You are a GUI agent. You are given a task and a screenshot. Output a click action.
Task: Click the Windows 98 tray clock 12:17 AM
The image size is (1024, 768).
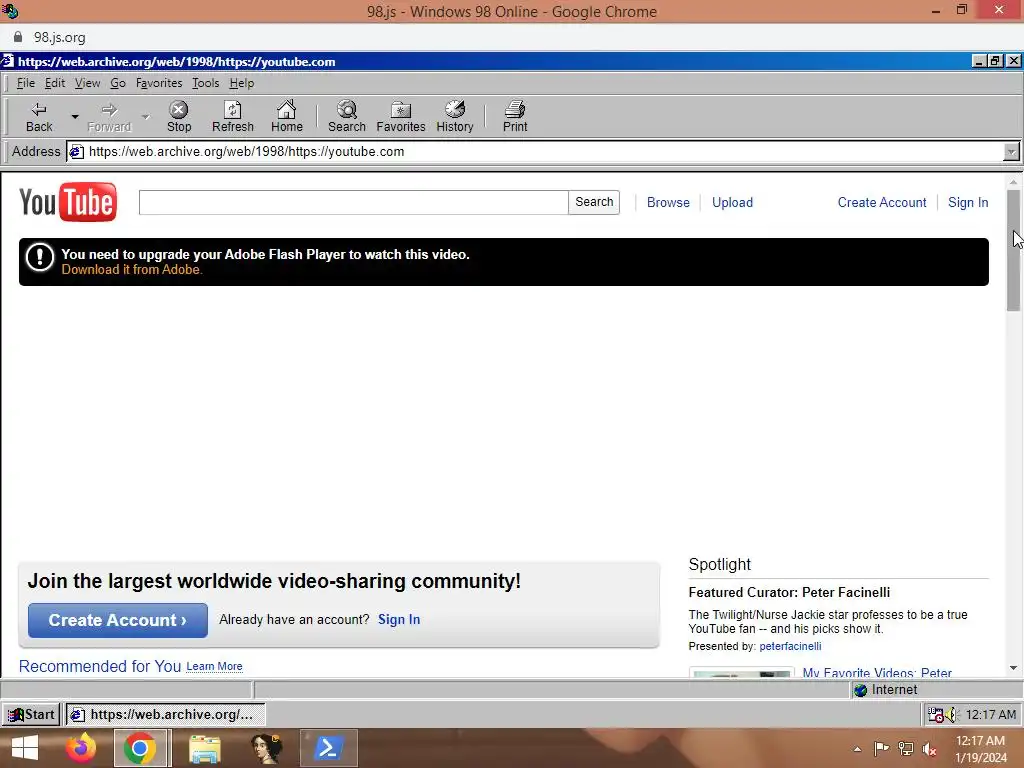pos(991,715)
